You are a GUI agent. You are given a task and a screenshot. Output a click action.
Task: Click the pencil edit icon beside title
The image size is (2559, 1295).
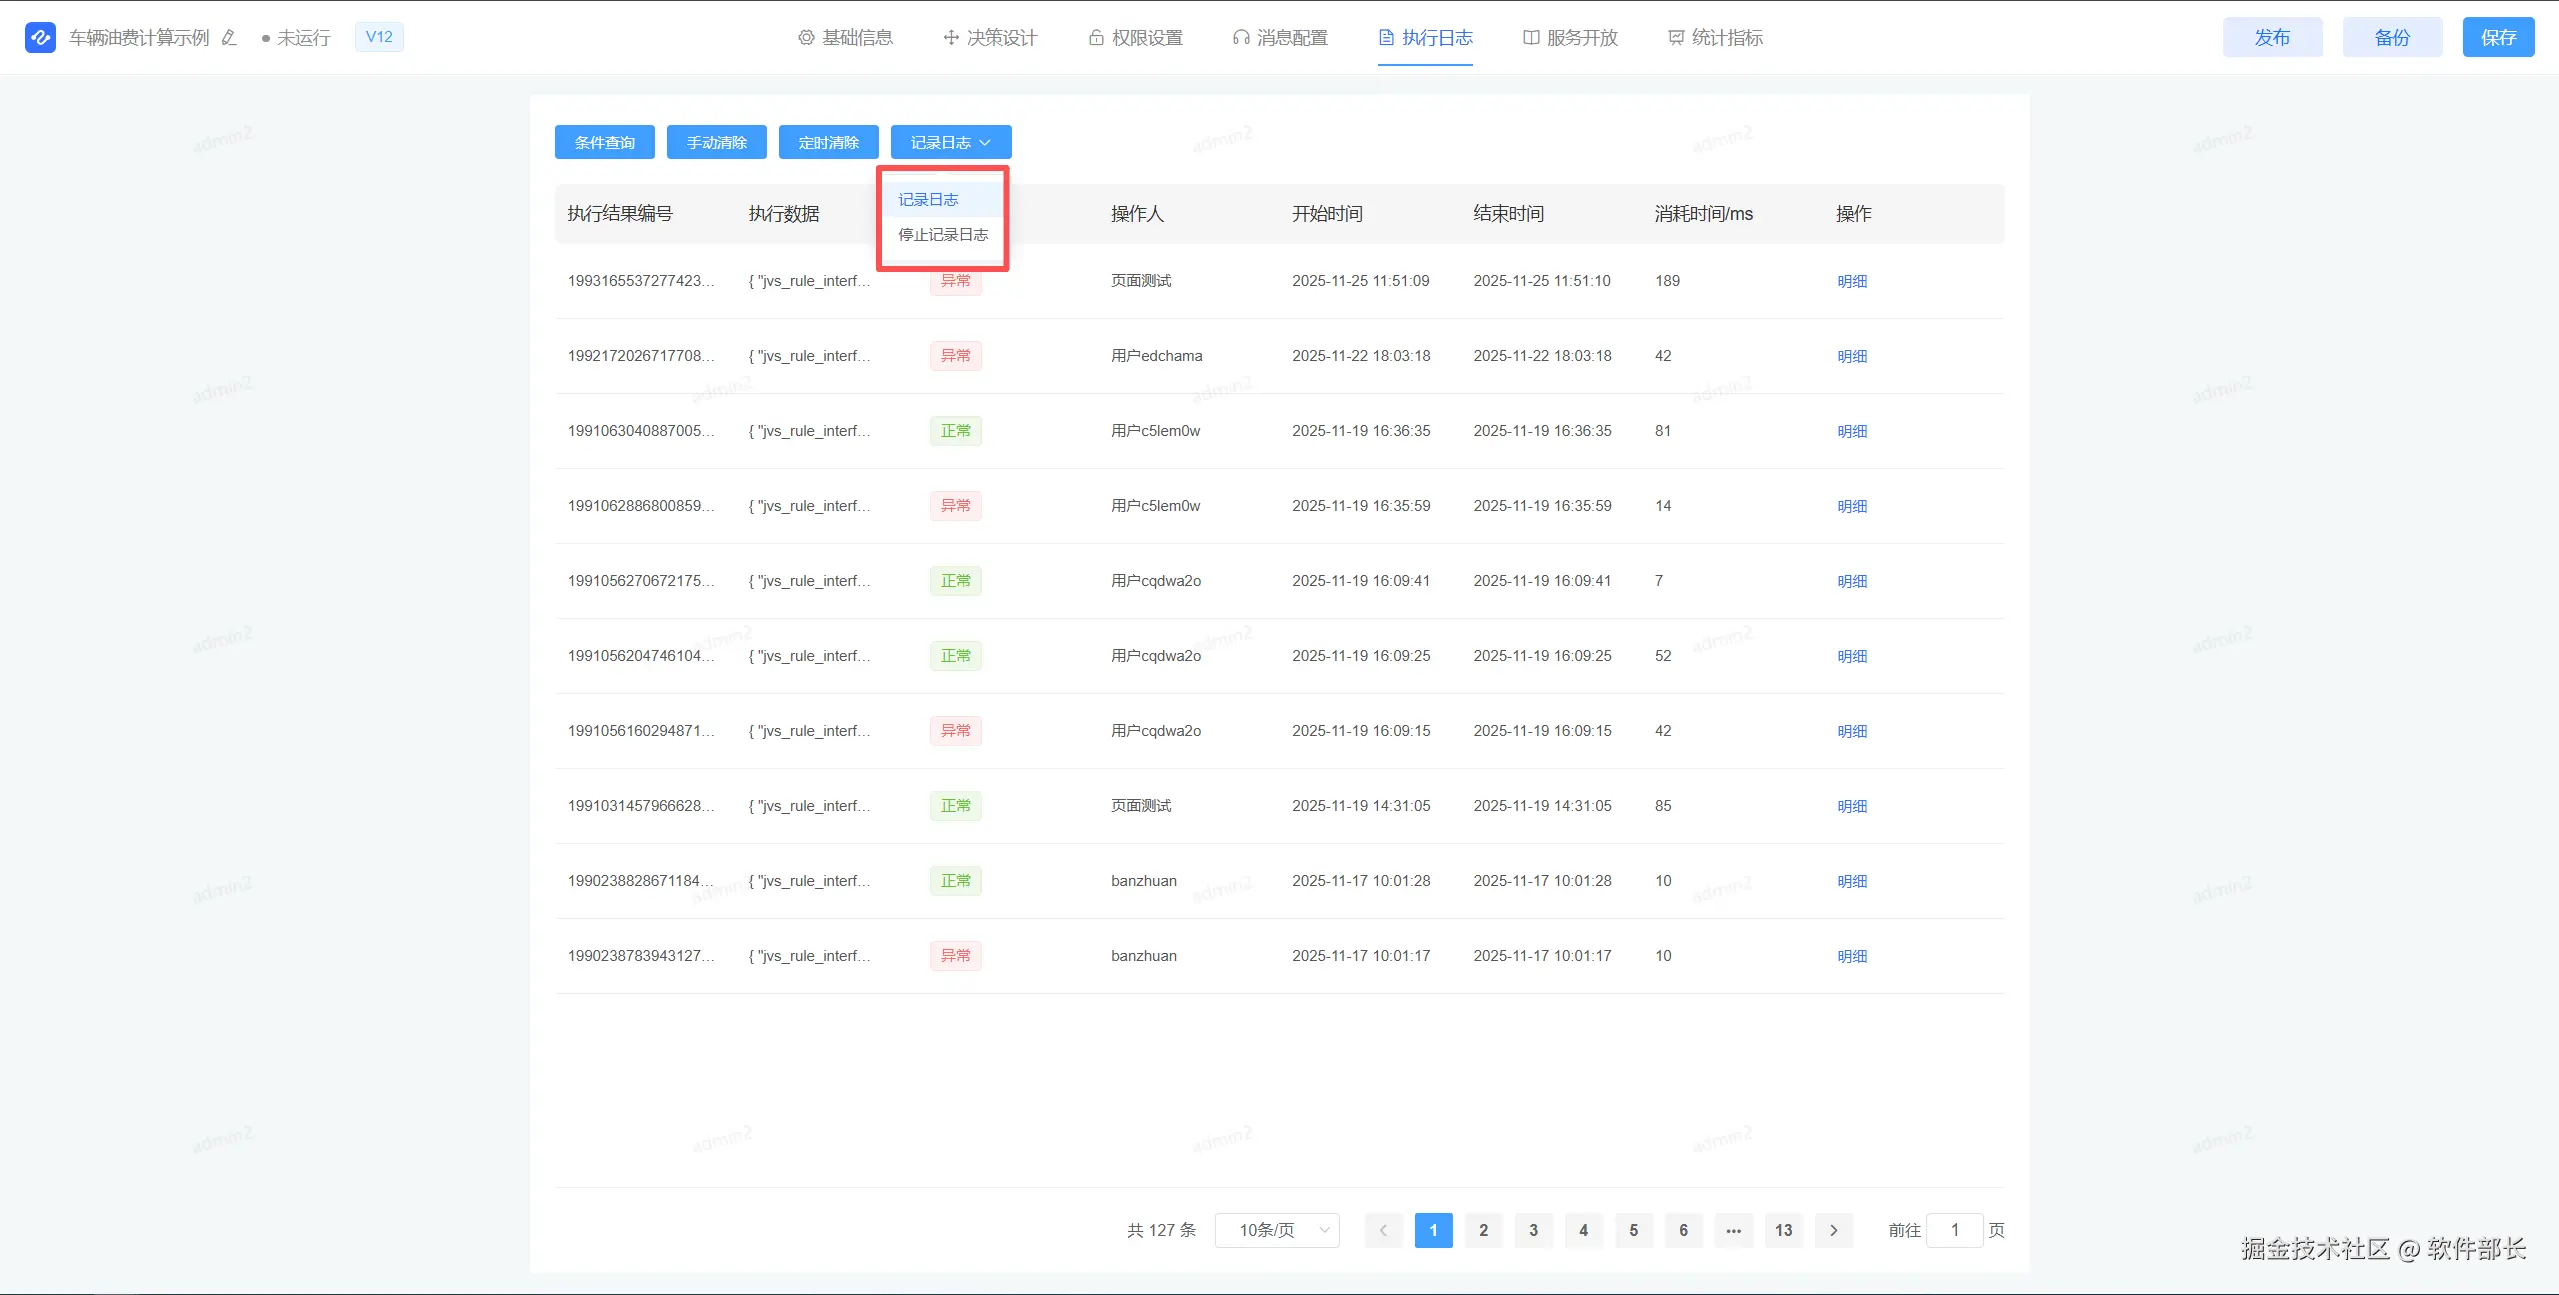pos(229,38)
